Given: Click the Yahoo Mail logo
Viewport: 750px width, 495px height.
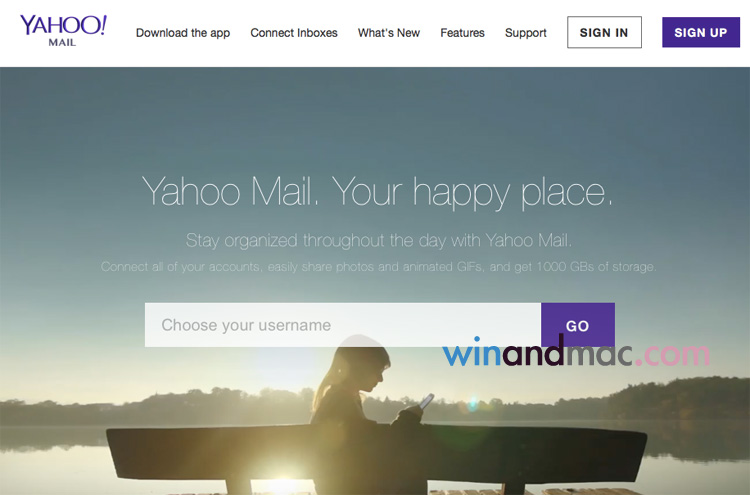Looking at the screenshot, I should click(x=63, y=31).
